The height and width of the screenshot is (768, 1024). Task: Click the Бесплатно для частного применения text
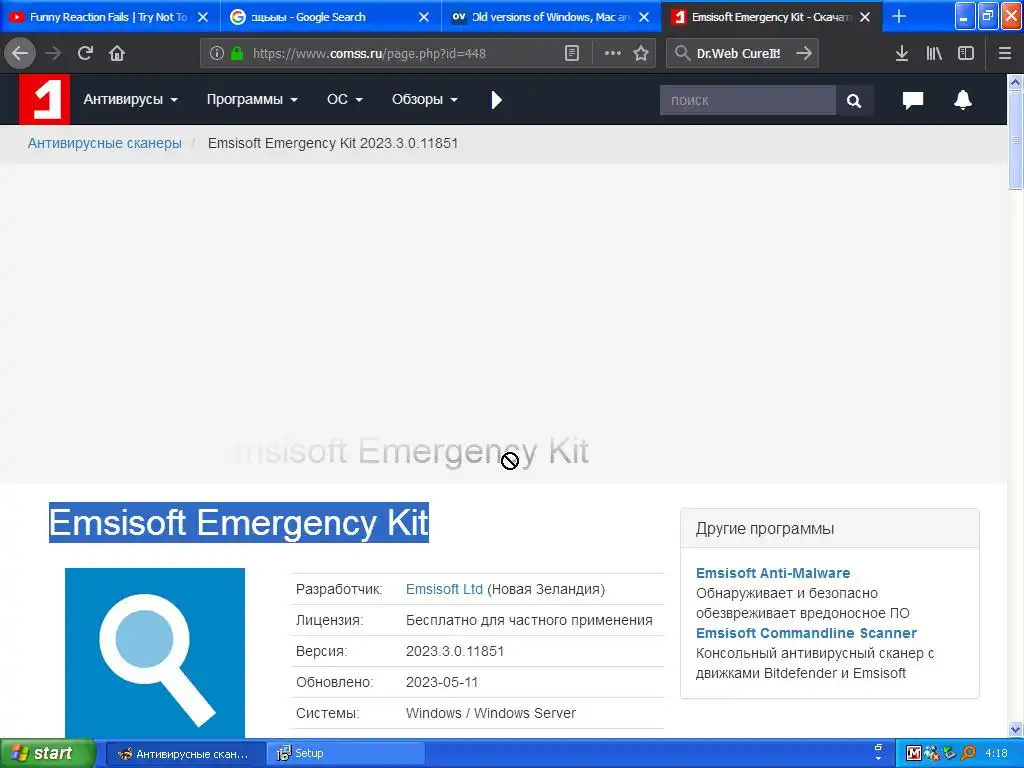coord(529,620)
